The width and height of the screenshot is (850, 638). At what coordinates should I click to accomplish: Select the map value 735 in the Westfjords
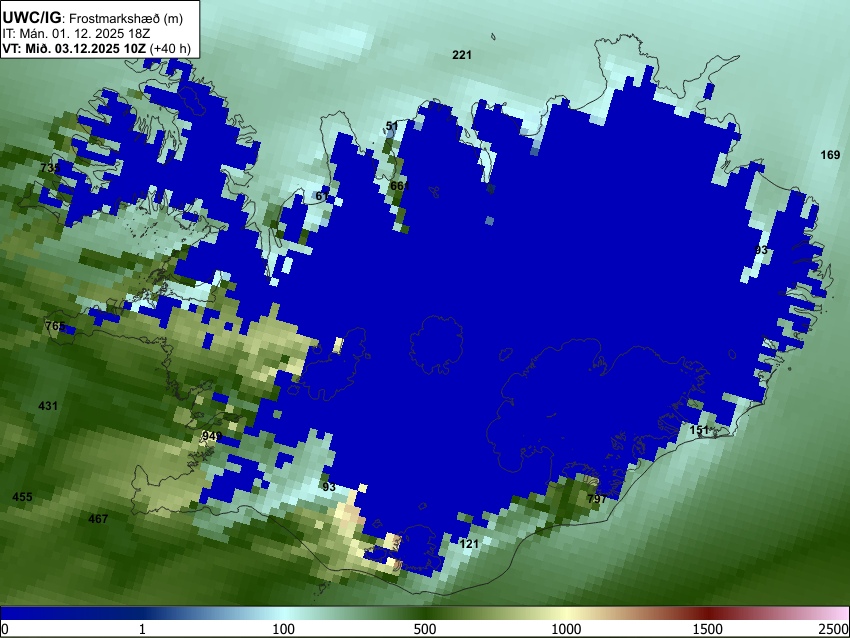[50, 168]
